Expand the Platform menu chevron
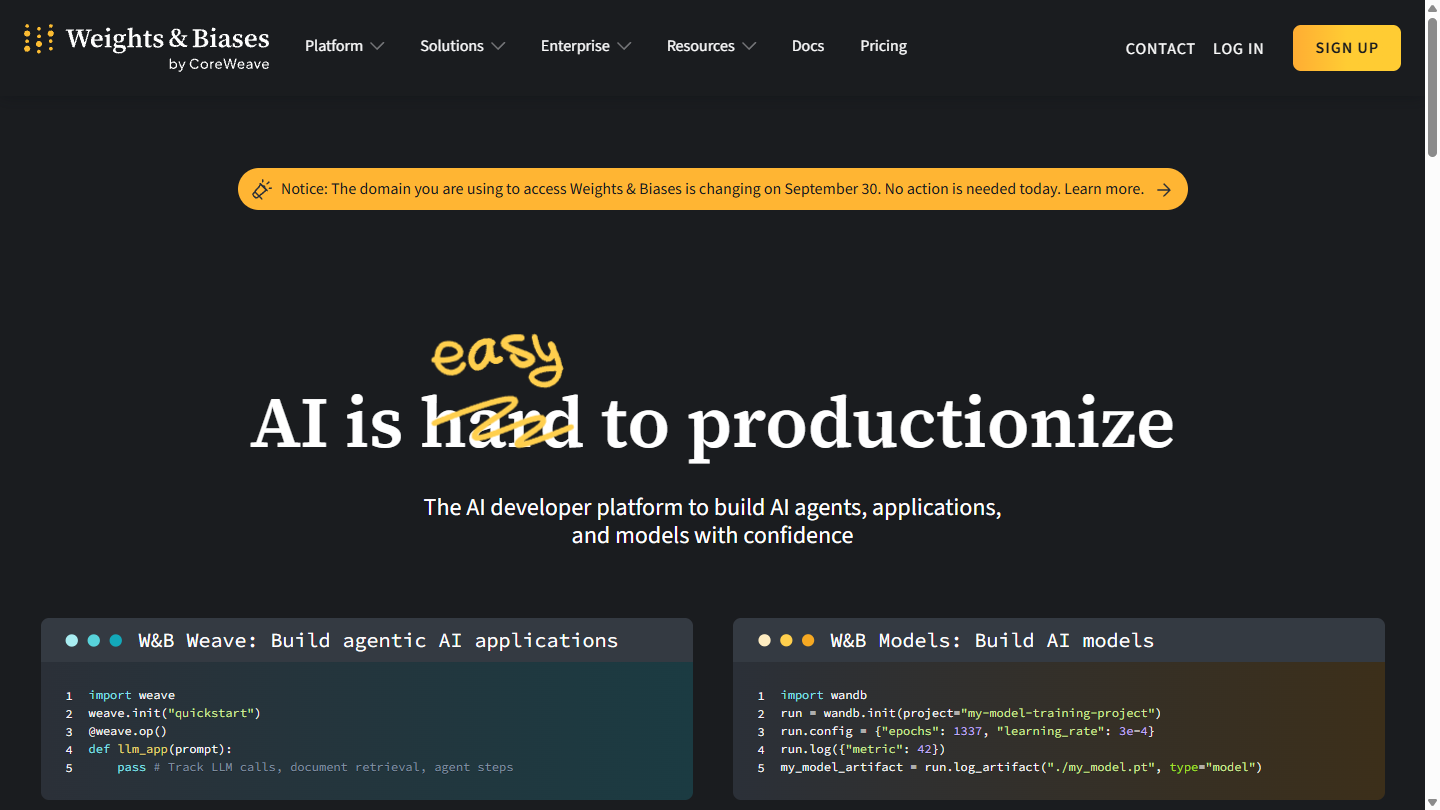 tap(377, 46)
